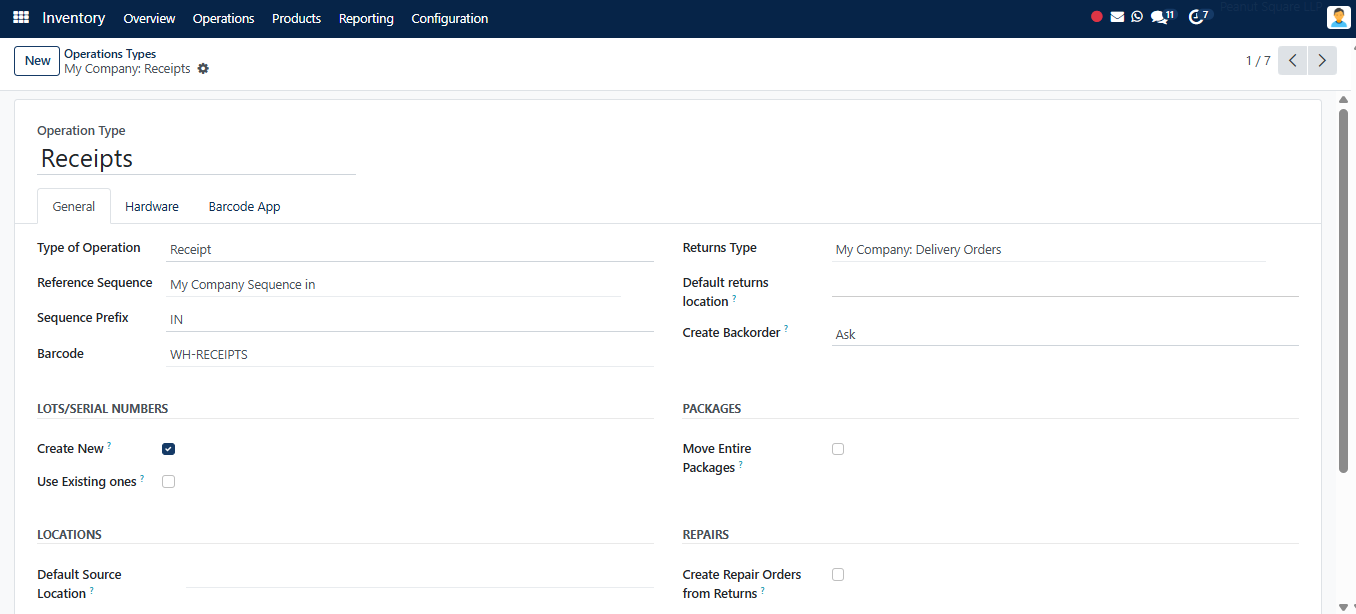The image size is (1356, 614).
Task: Go to next record arrow
Action: pos(1322,61)
